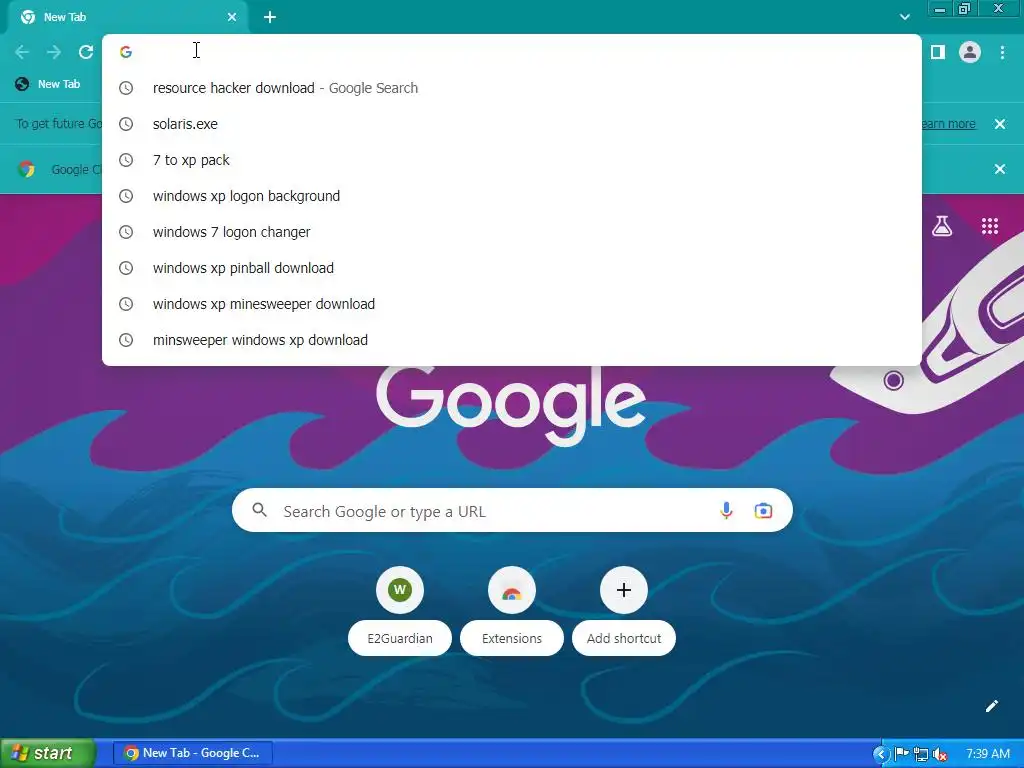Image resolution: width=1024 pixels, height=768 pixels.
Task: Click the Add shortcut label
Action: (x=624, y=638)
